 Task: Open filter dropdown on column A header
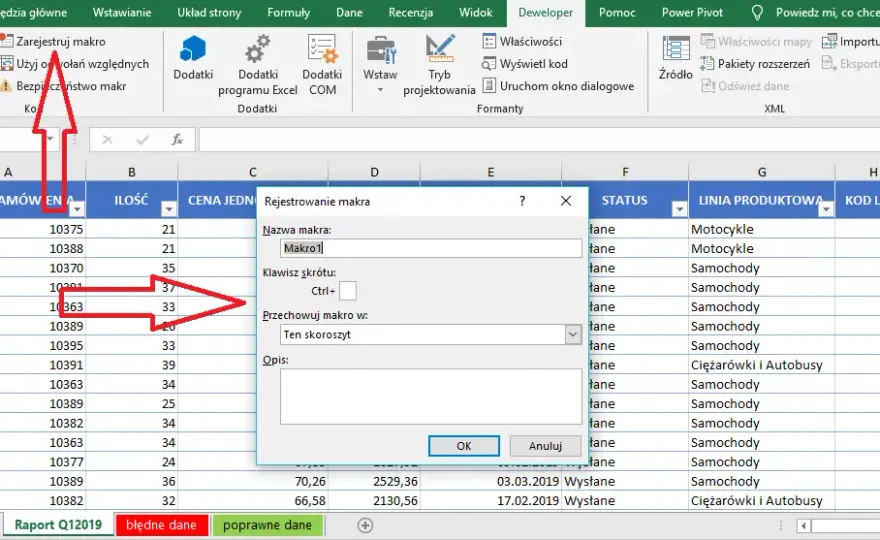tap(77, 209)
